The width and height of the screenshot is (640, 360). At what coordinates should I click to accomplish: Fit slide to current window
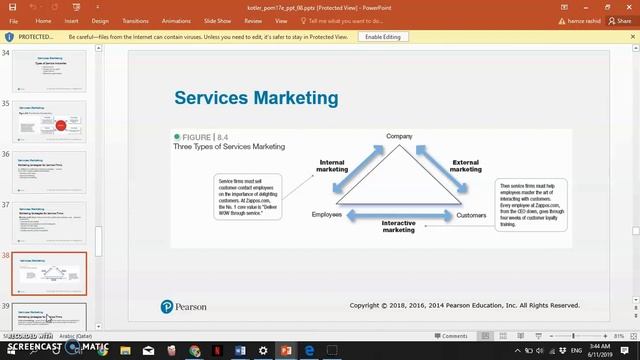click(633, 336)
